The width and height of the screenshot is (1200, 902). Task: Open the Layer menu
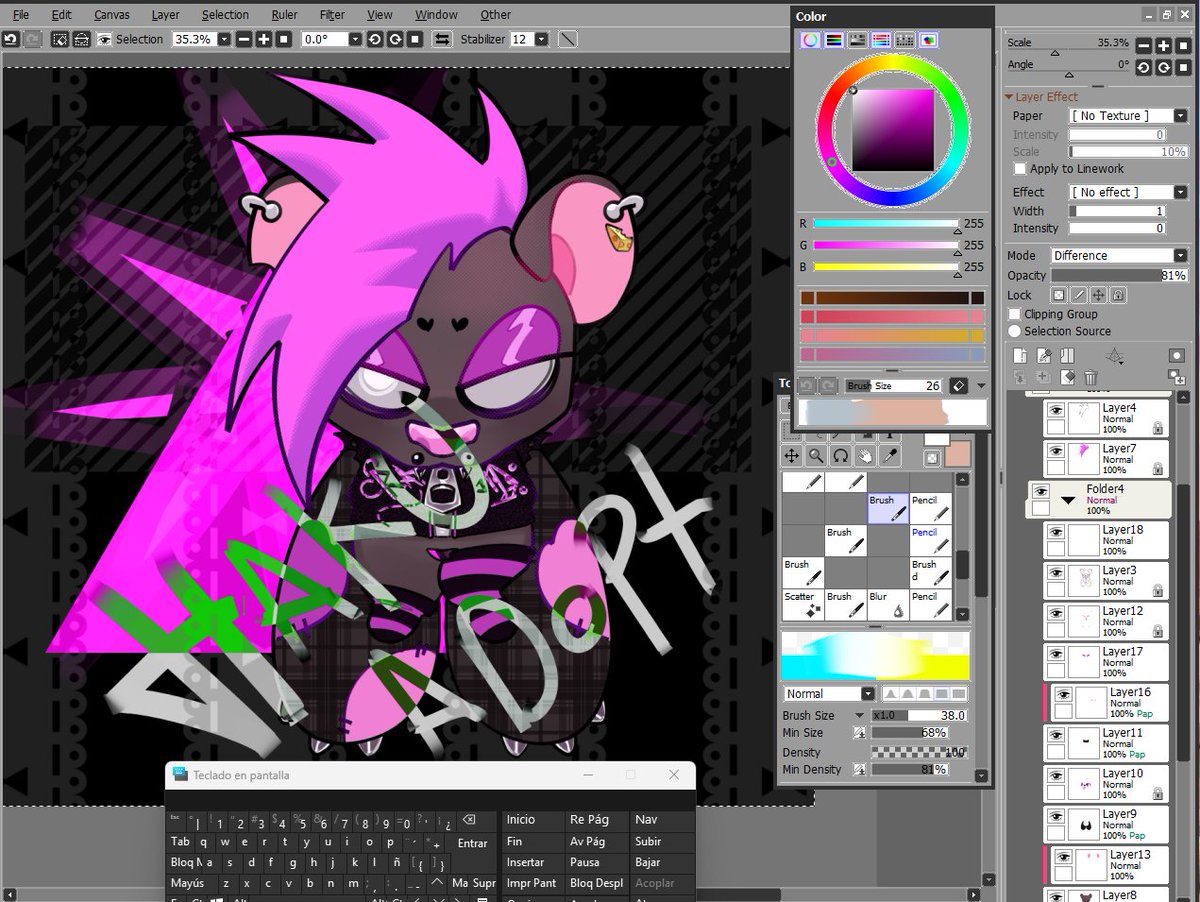click(x=166, y=15)
